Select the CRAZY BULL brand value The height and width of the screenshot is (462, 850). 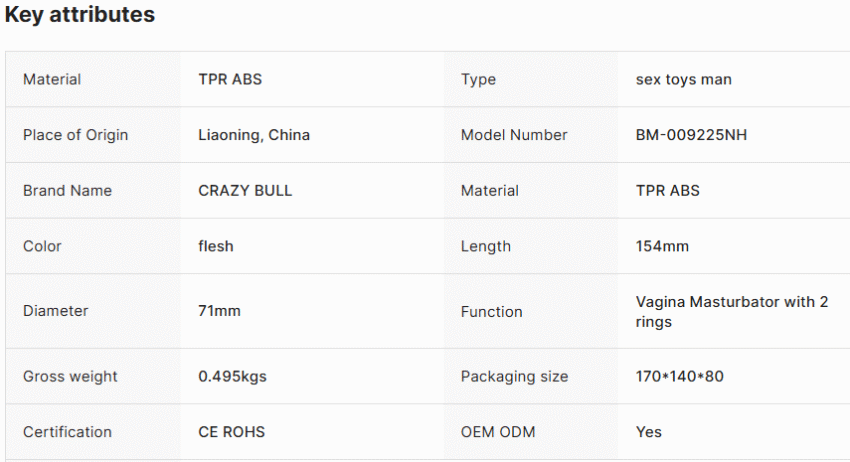245,191
